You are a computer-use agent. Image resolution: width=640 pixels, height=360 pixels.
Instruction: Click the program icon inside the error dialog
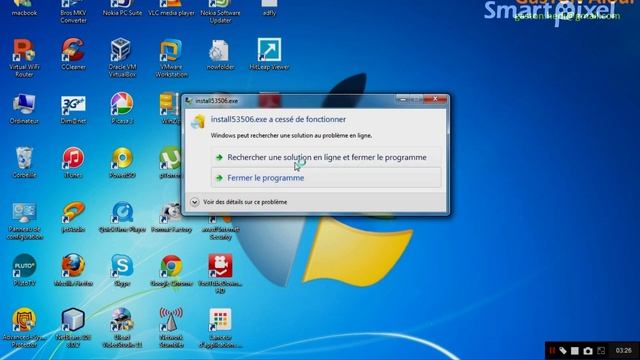pyautogui.click(x=198, y=122)
